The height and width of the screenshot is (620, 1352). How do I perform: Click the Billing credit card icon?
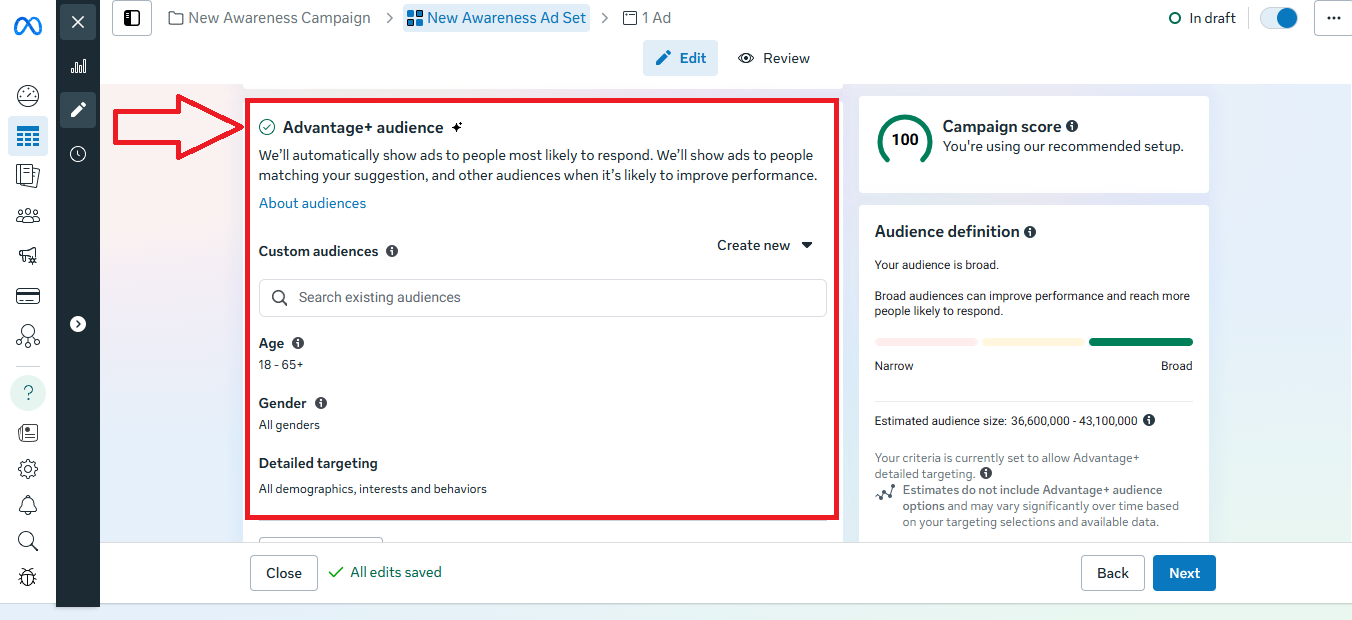(x=28, y=296)
